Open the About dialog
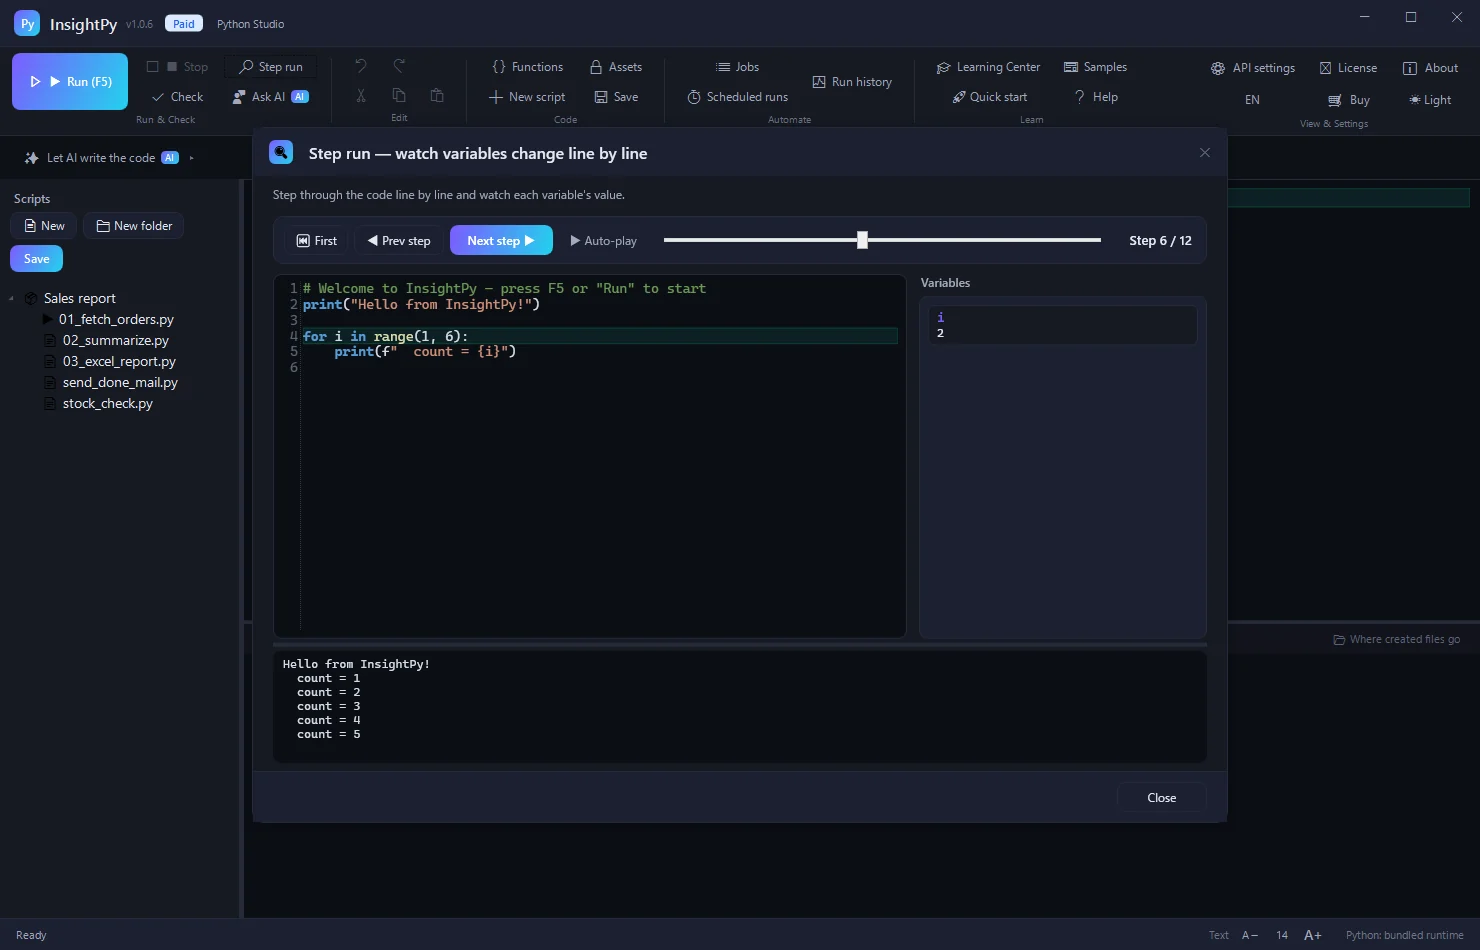 click(1430, 68)
